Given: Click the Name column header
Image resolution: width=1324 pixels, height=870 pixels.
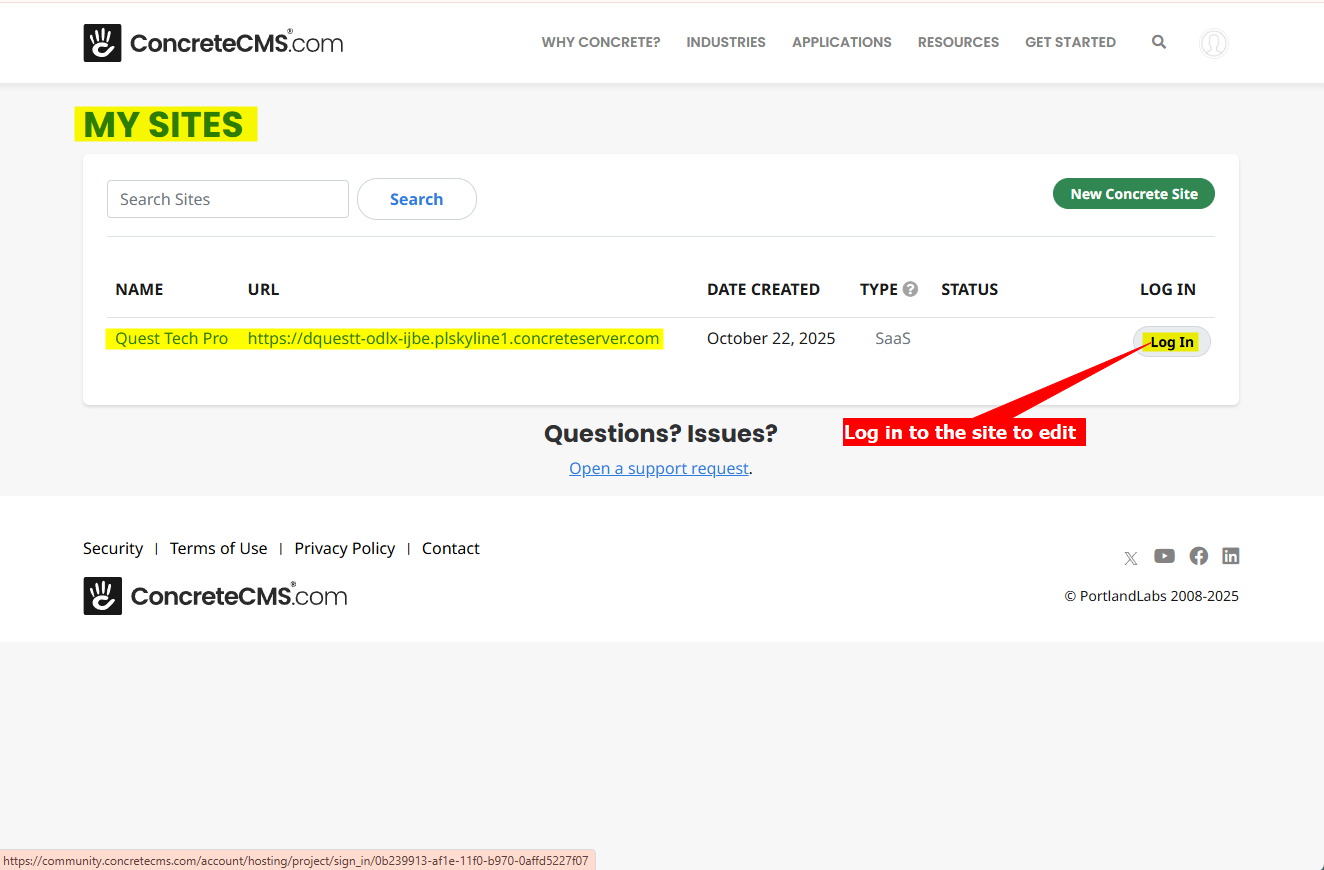Looking at the screenshot, I should coord(139,289).
